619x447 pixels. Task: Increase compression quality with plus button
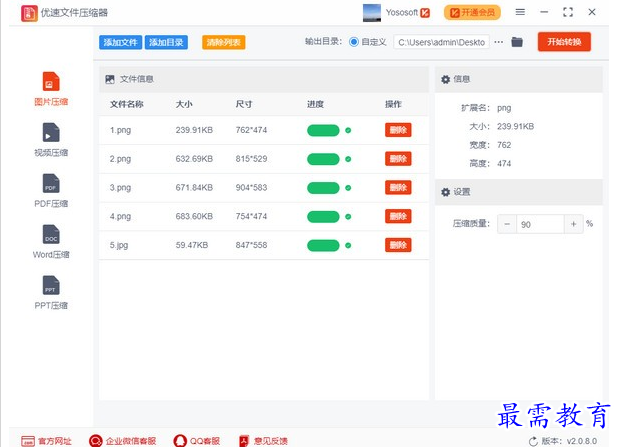pyautogui.click(x=573, y=224)
